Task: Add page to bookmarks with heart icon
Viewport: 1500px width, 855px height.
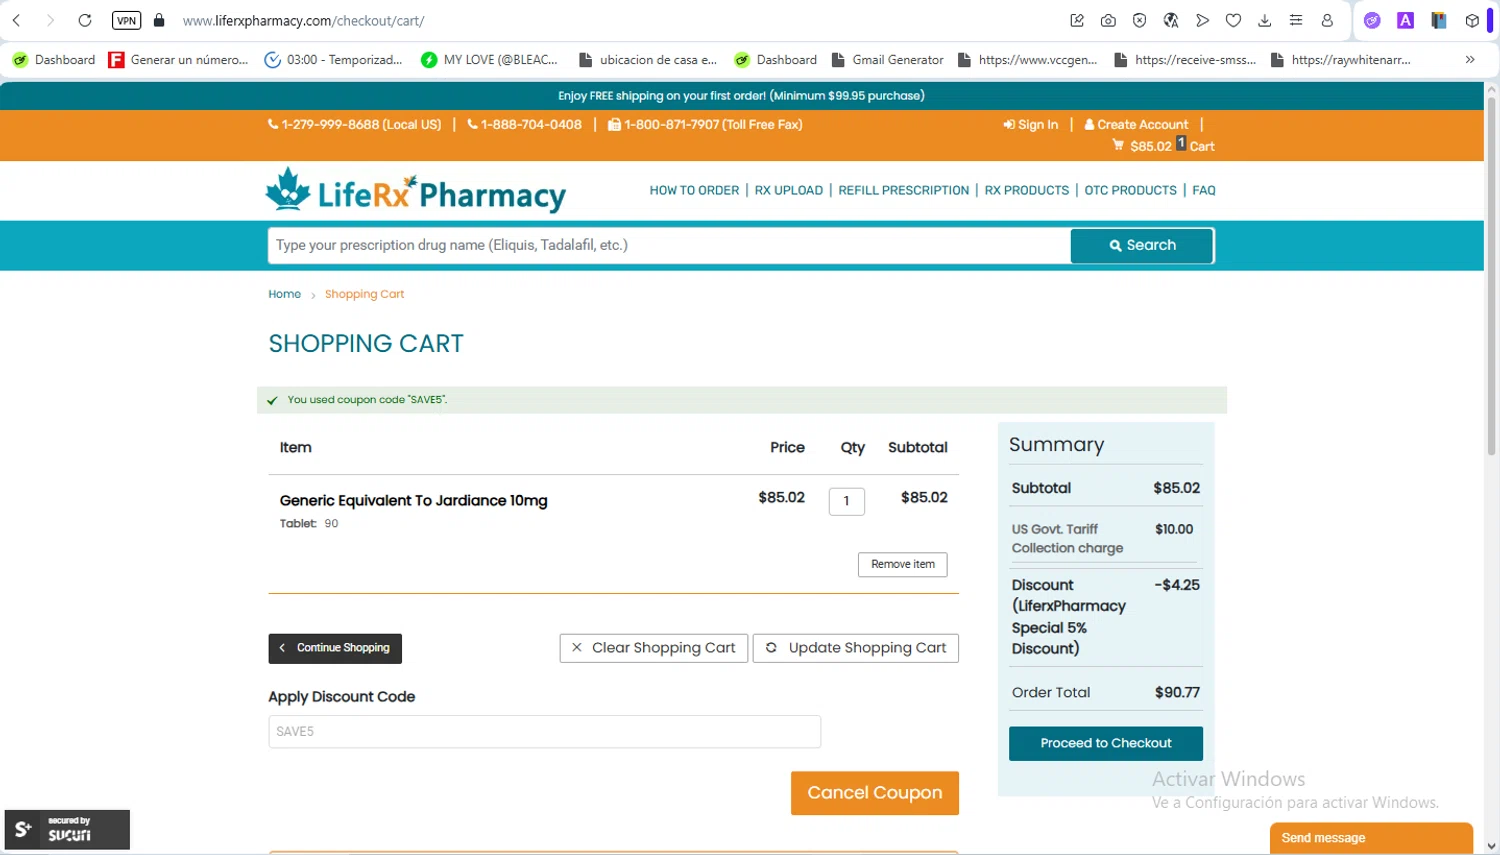Action: click(1233, 20)
